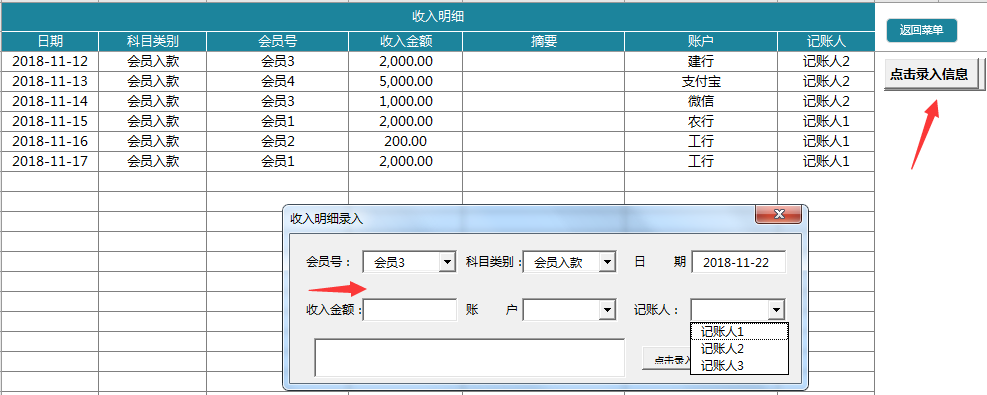Click the 会员号 column header
Image resolution: width=987 pixels, height=395 pixels.
click(278, 42)
